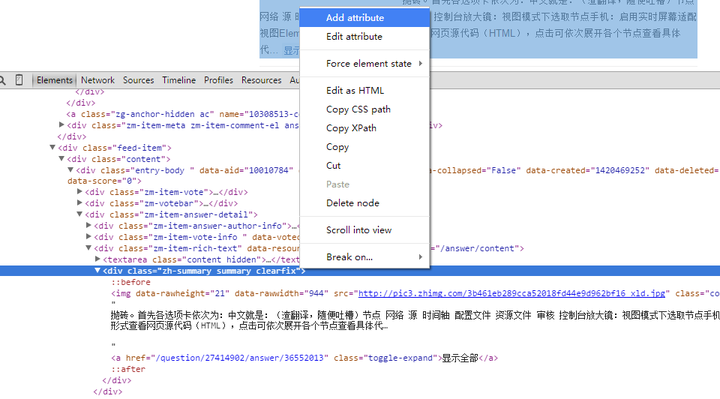Switch to the Elements tab
The image size is (720, 399).
[55, 80]
